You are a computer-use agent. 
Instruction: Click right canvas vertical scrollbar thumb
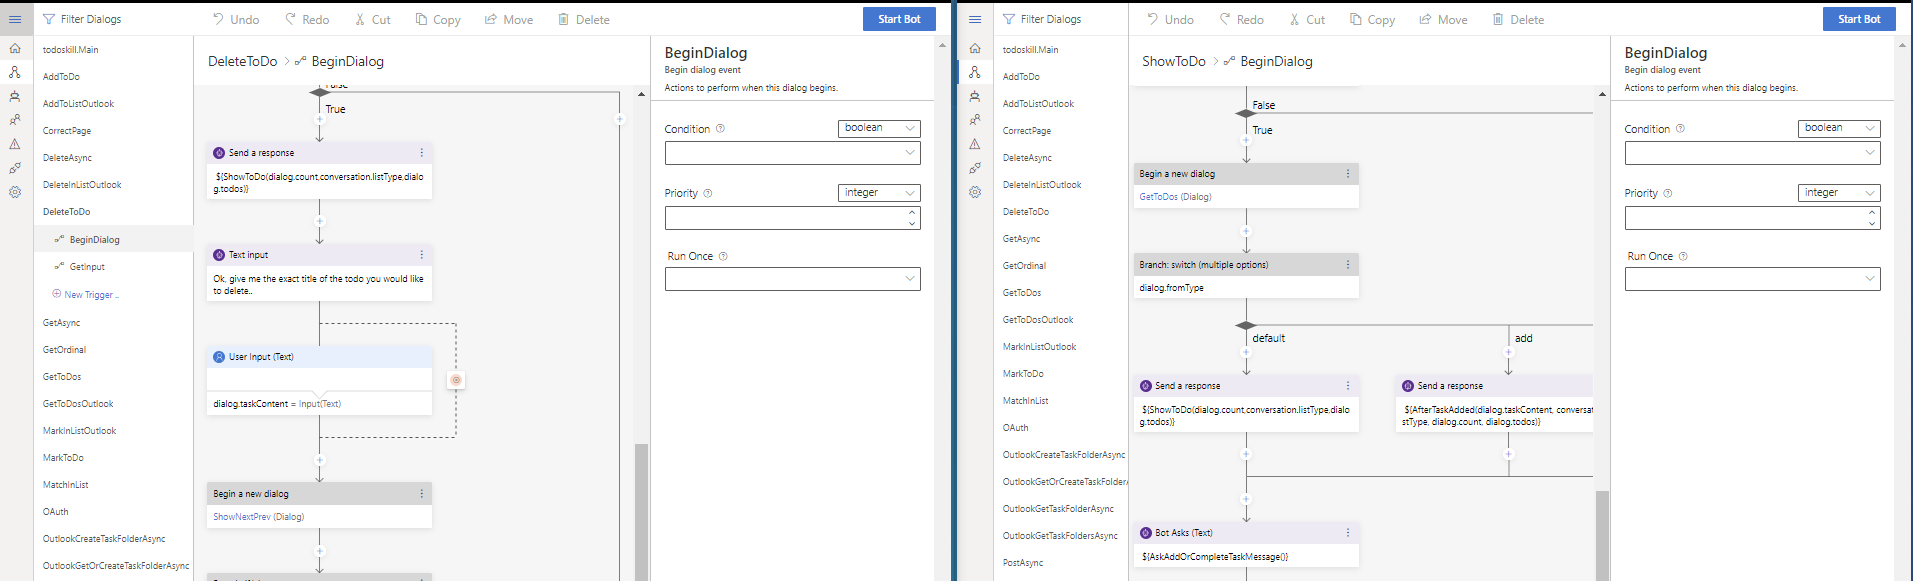[x=1602, y=535]
